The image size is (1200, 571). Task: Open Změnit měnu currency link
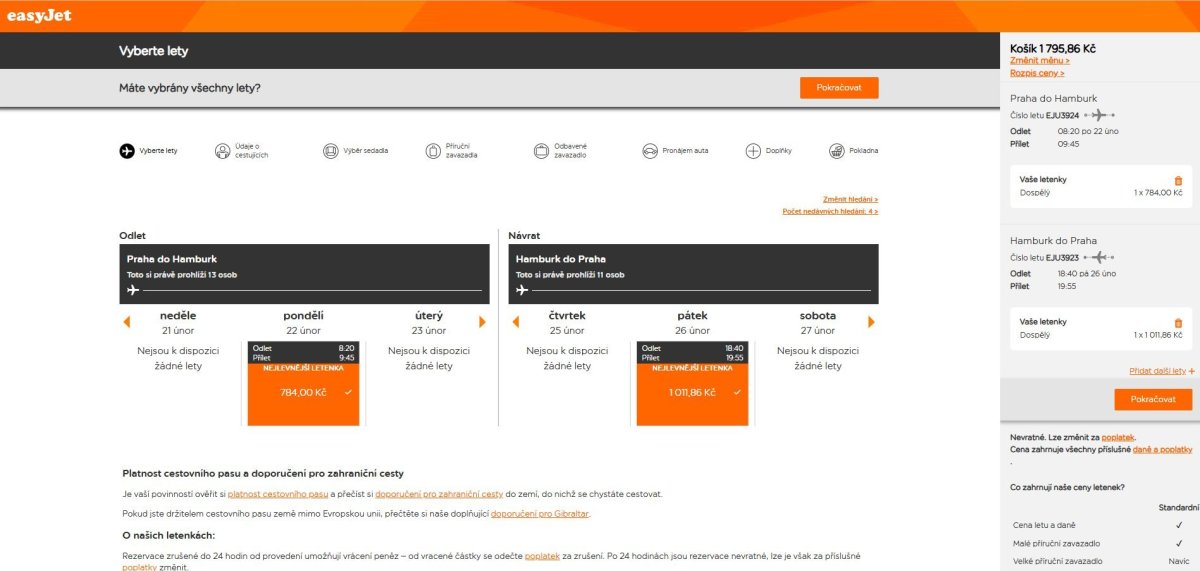click(1039, 61)
